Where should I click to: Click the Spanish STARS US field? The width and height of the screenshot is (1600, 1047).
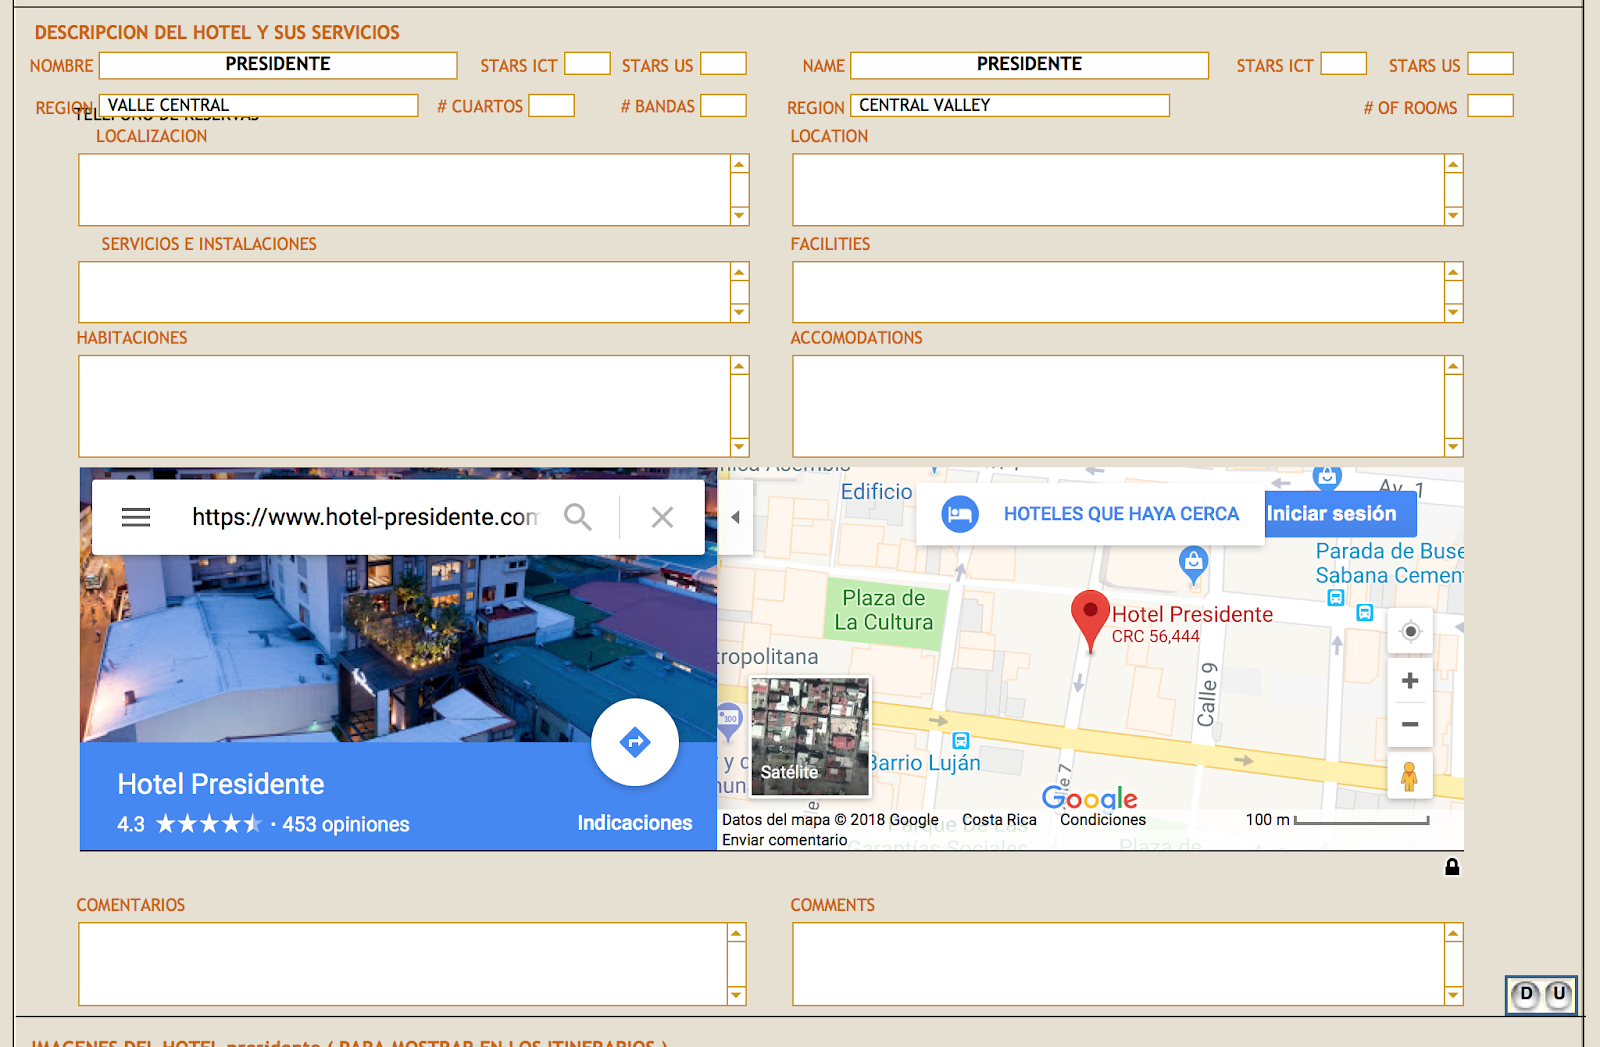click(x=723, y=64)
